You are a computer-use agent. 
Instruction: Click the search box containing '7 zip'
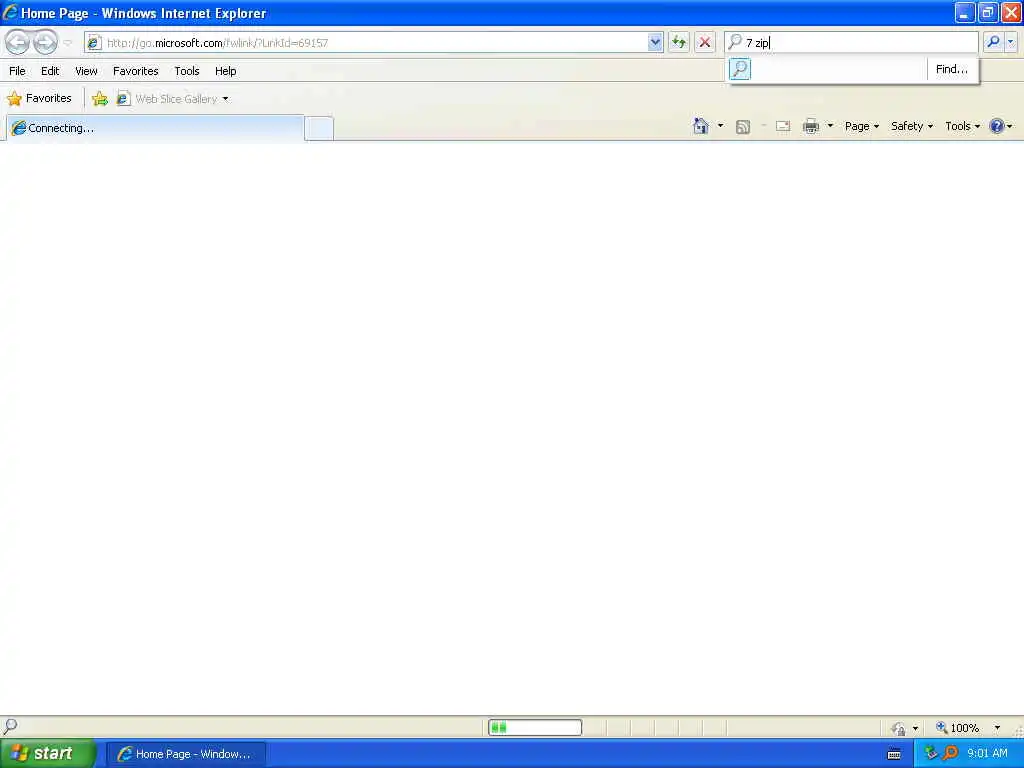tap(852, 43)
